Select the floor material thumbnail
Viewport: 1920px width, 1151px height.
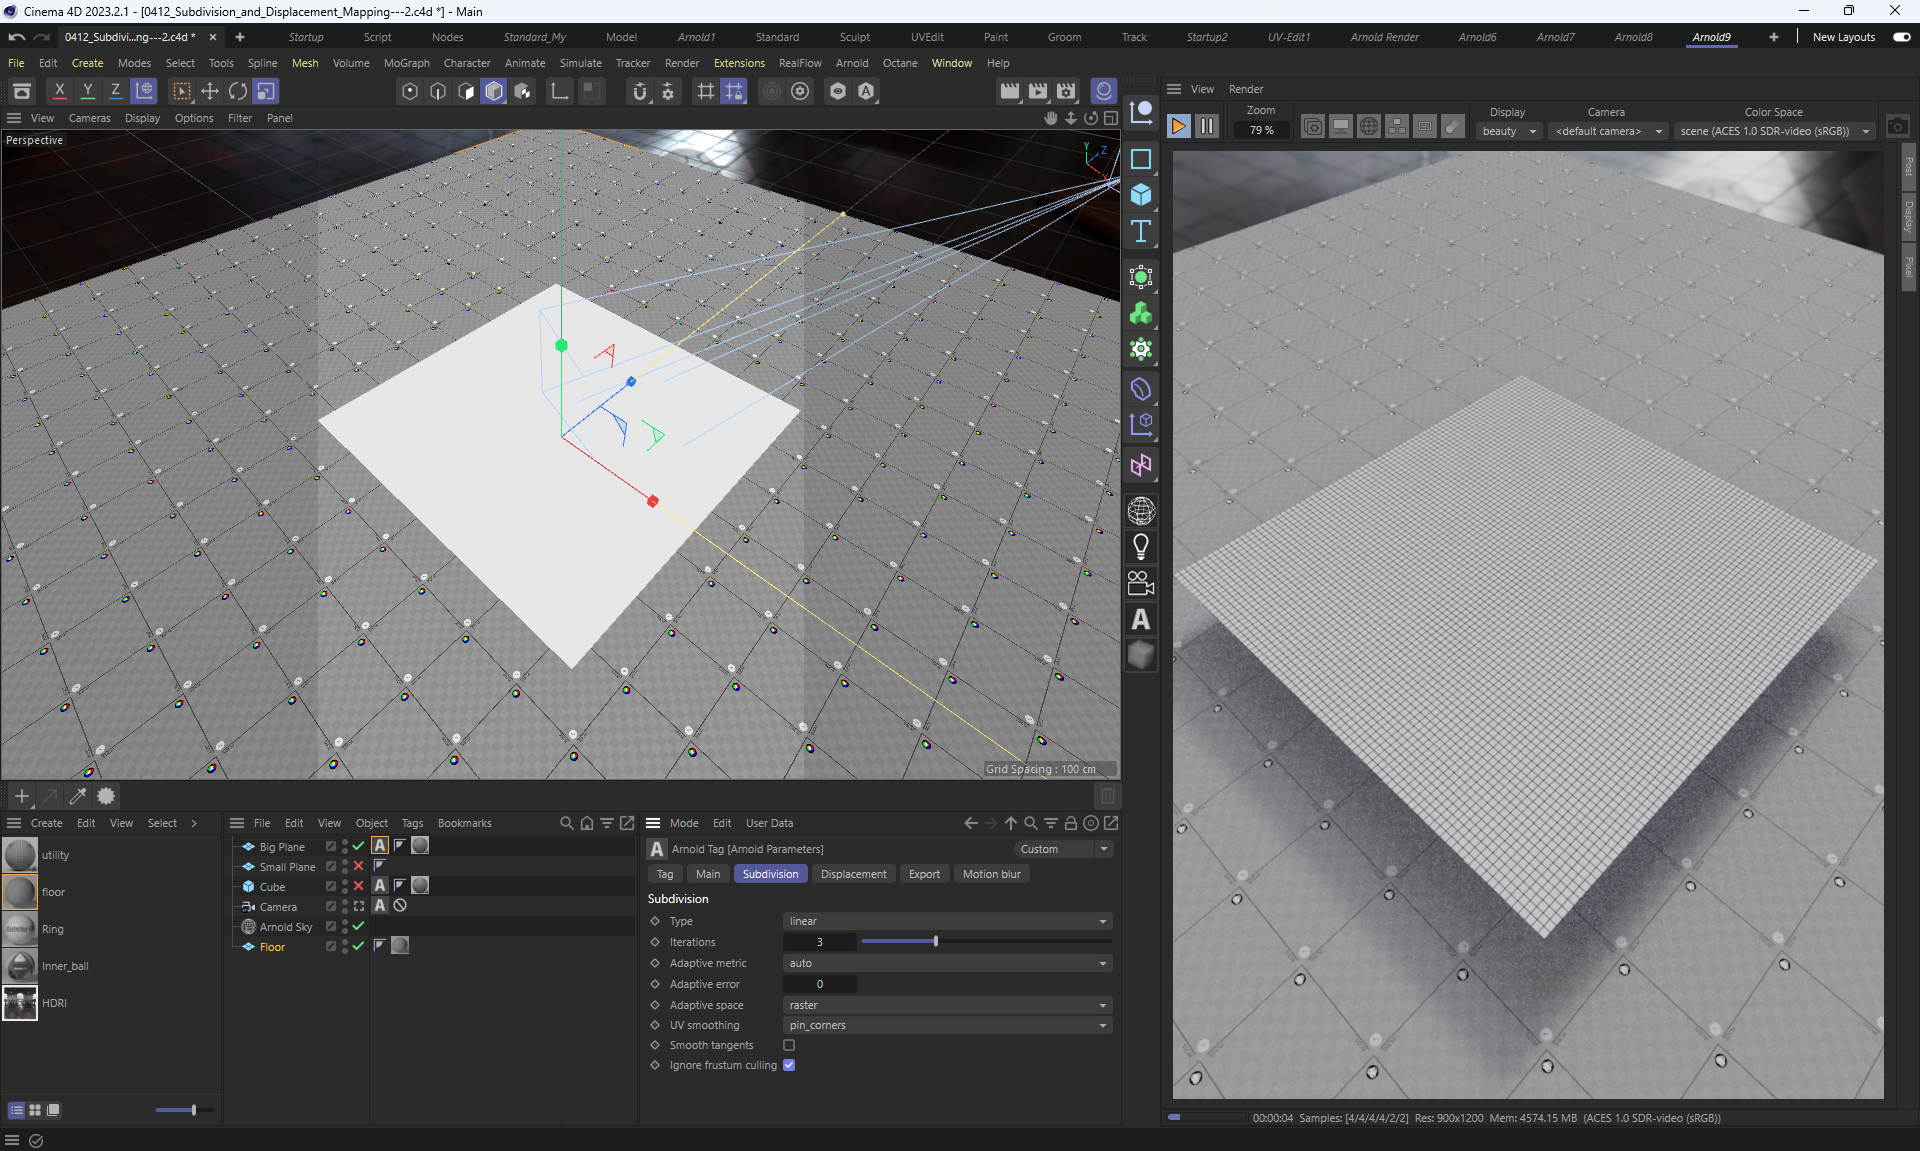point(20,892)
